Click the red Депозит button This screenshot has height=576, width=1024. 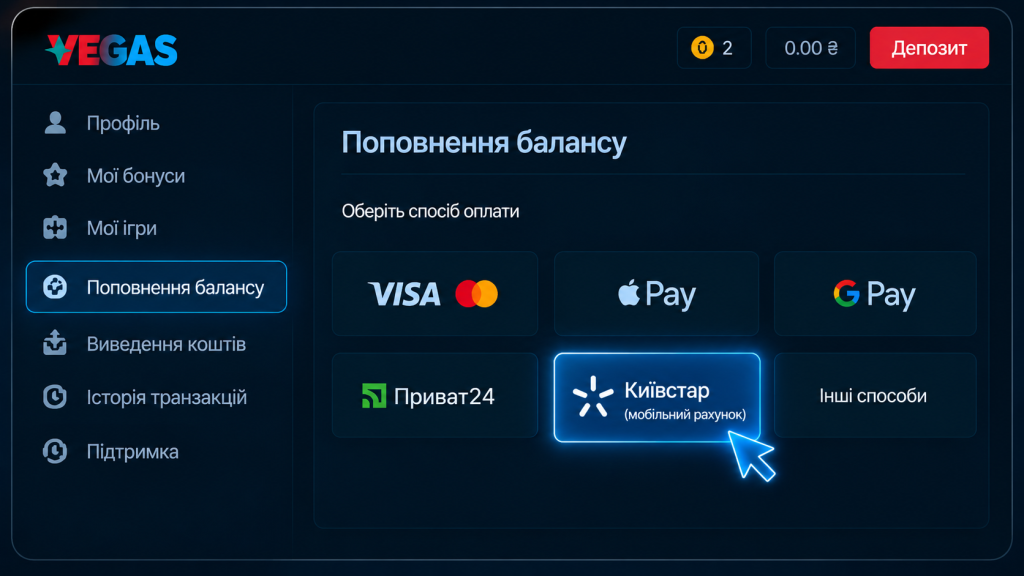coord(929,48)
